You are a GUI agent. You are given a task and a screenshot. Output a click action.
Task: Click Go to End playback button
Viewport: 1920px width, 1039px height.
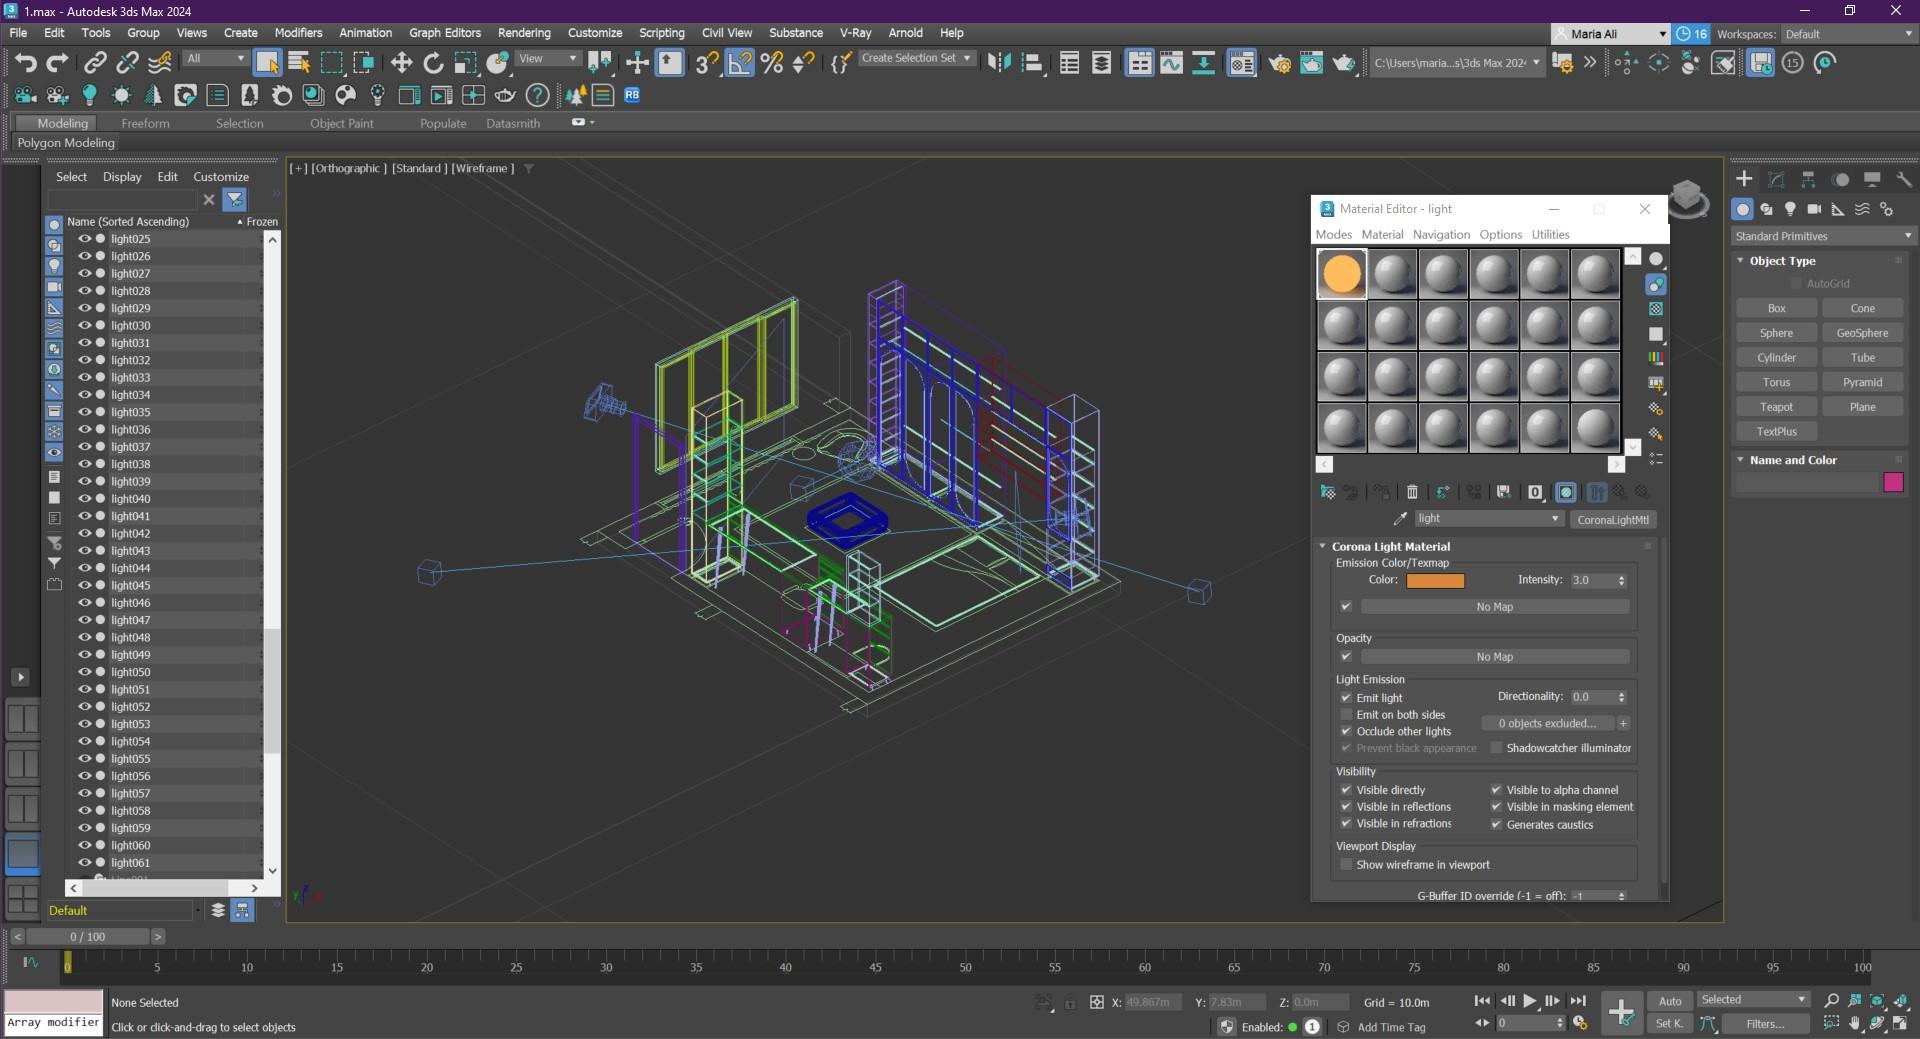click(x=1578, y=1001)
